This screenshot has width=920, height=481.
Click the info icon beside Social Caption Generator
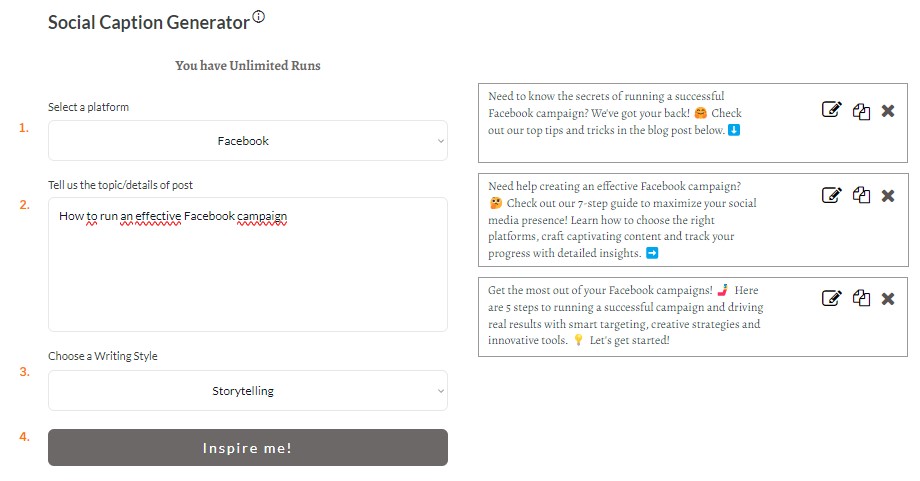[259, 17]
